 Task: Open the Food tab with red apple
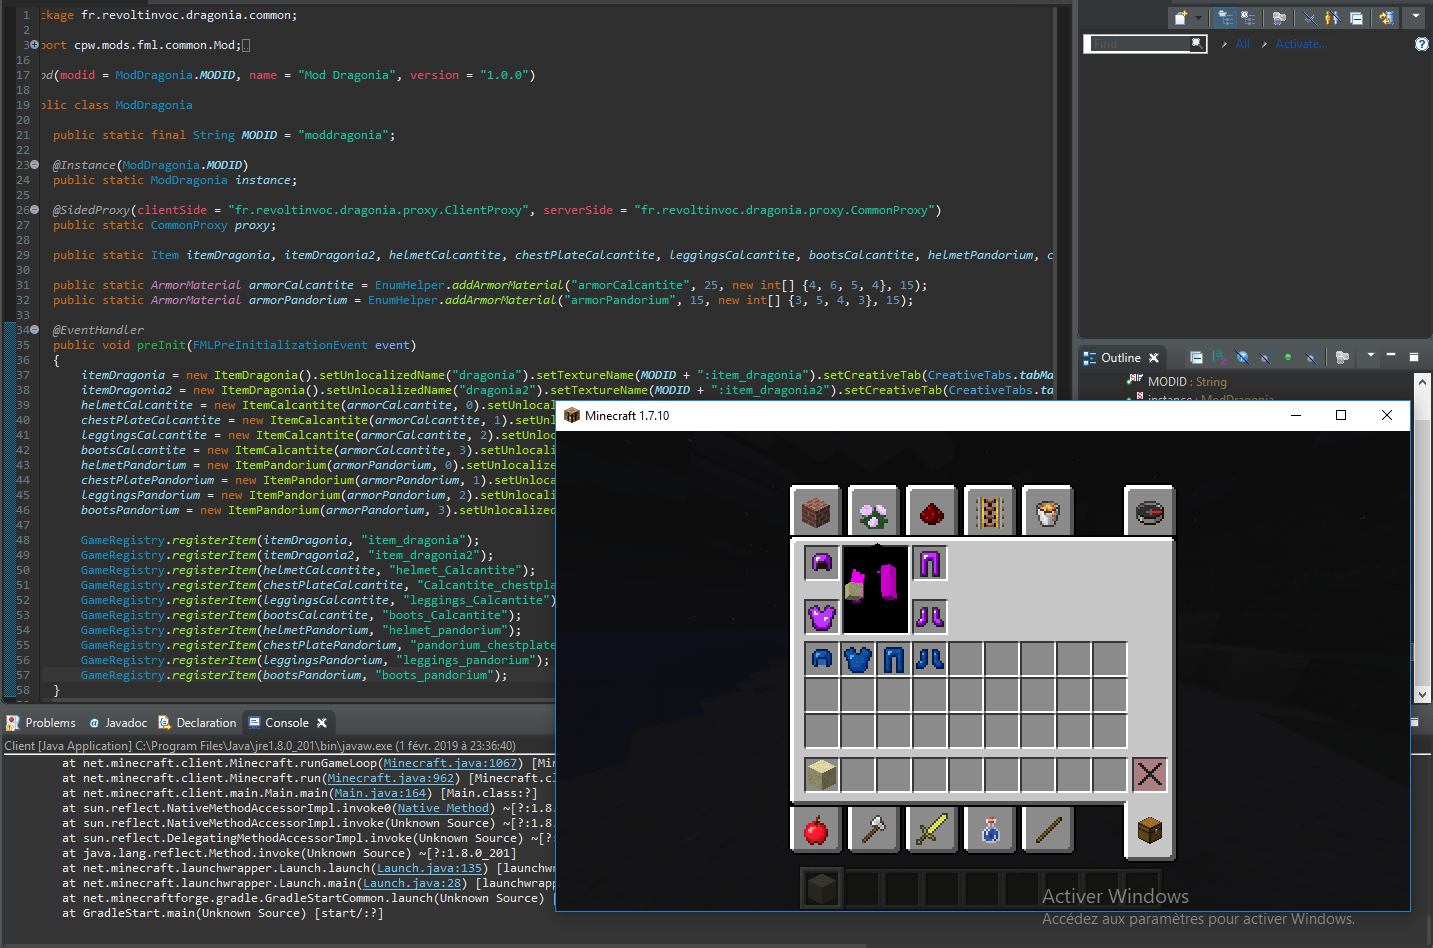pos(817,829)
